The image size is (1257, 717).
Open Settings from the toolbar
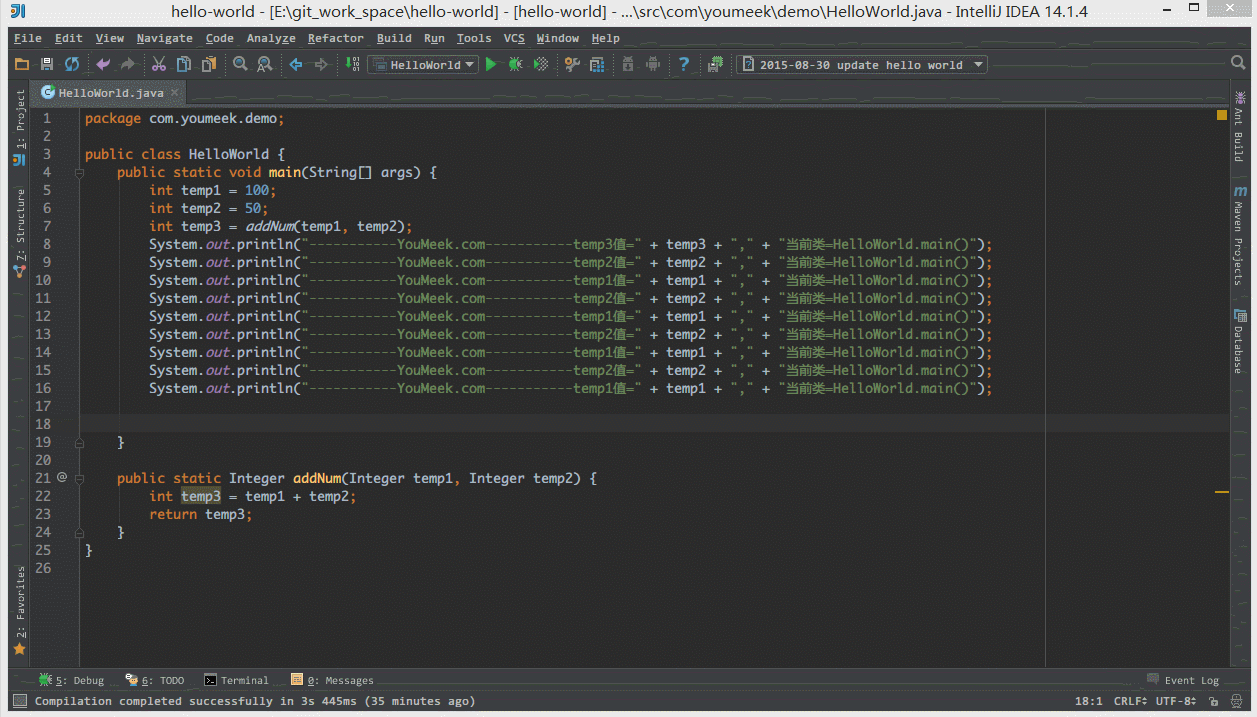[x=572, y=63]
